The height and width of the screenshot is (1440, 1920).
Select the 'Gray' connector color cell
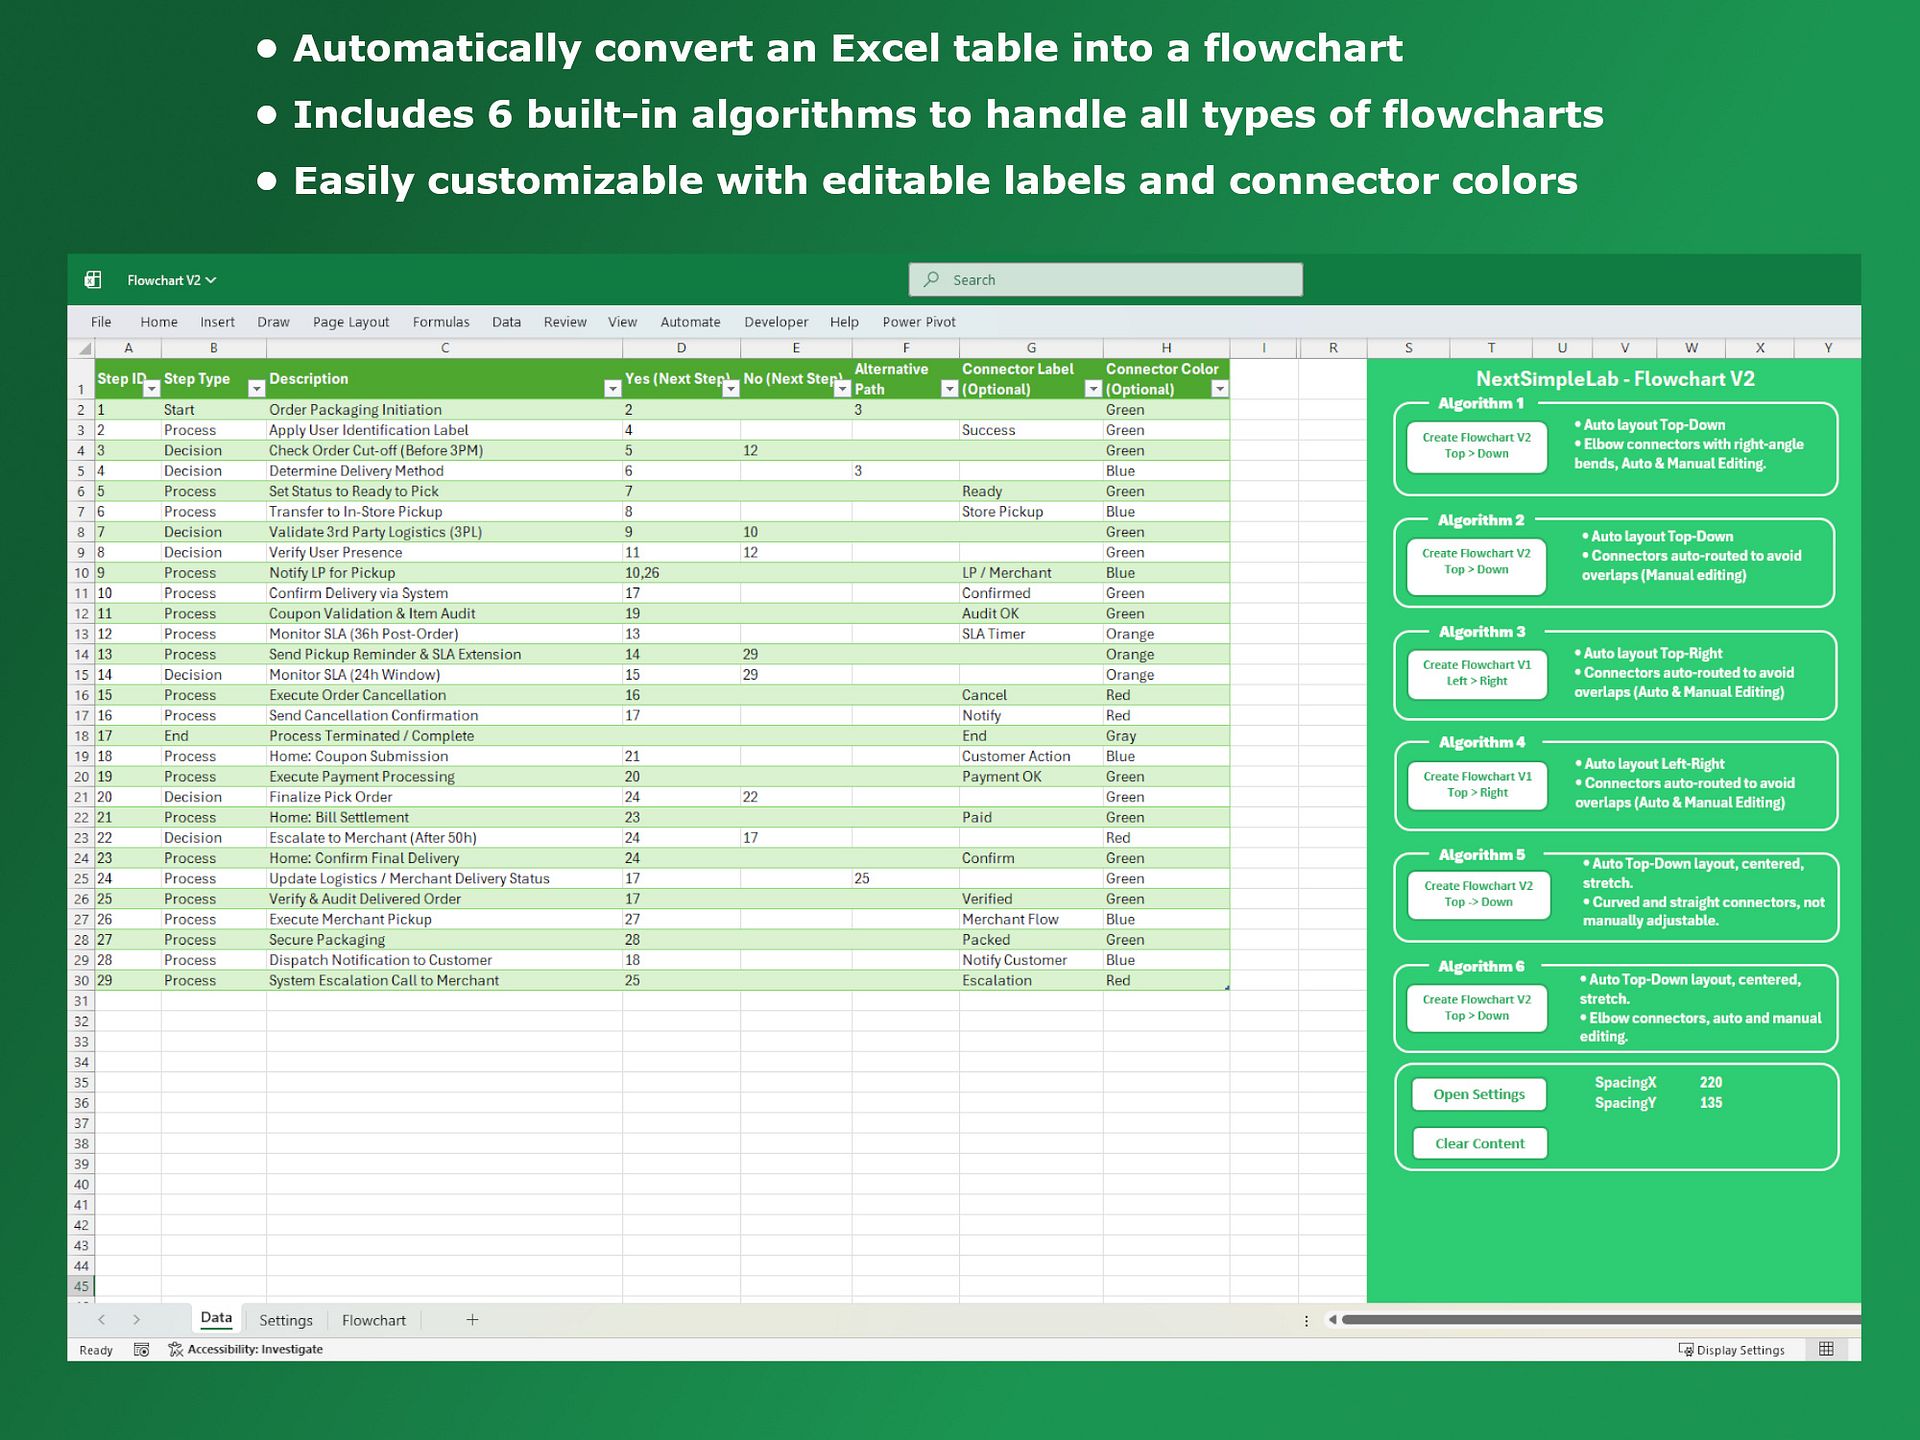tap(1166, 736)
